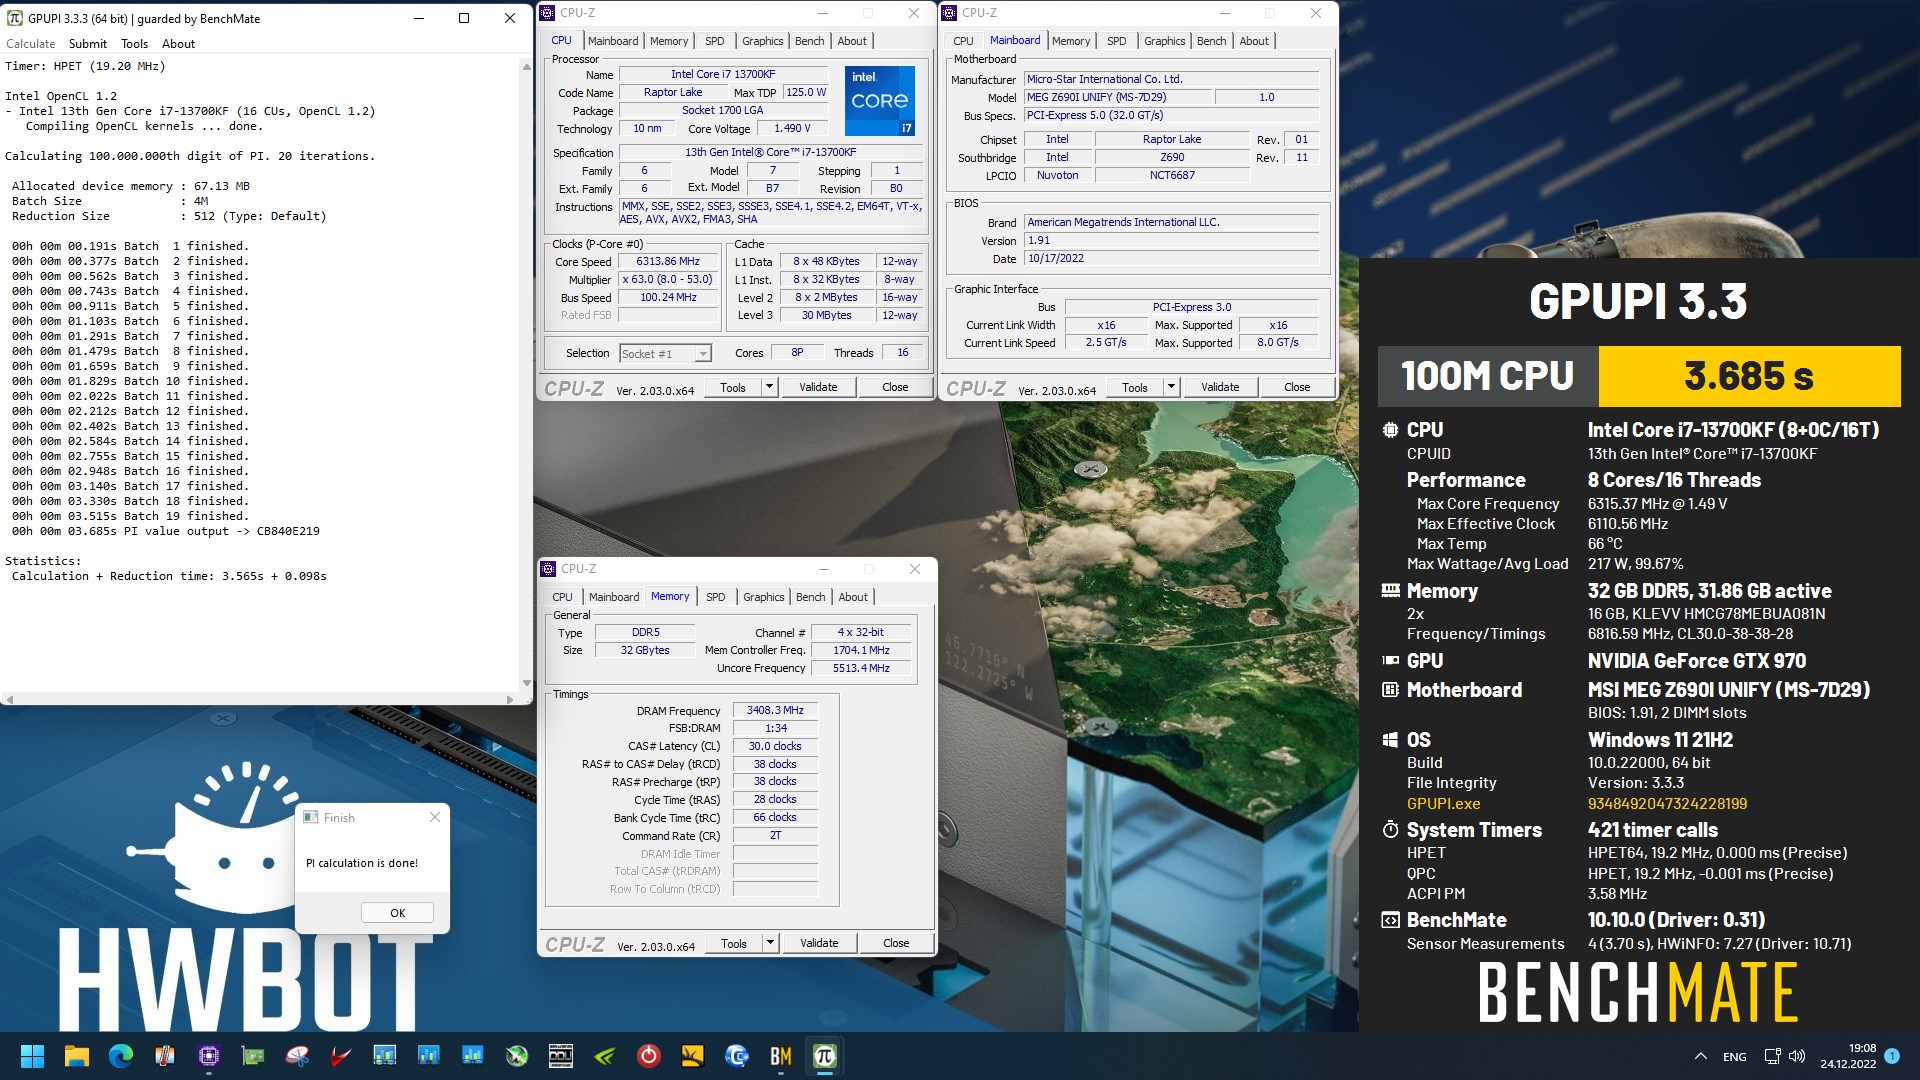Click the red power button taskbar icon
The height and width of the screenshot is (1080, 1920).
click(x=648, y=1056)
